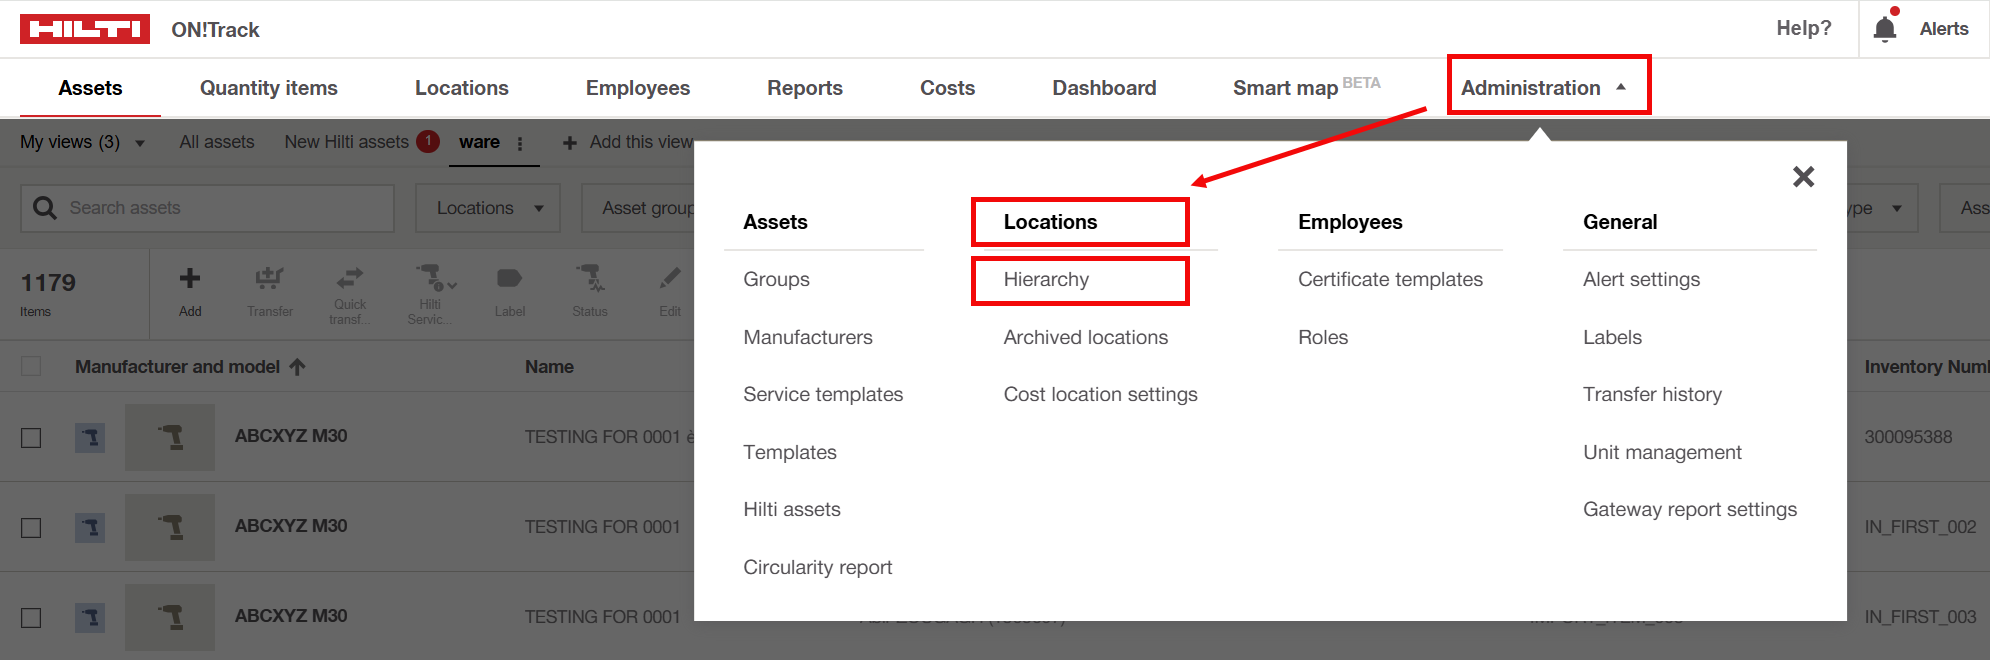The image size is (1990, 660).
Task: Close the Administration menu with X
Action: click(1803, 177)
